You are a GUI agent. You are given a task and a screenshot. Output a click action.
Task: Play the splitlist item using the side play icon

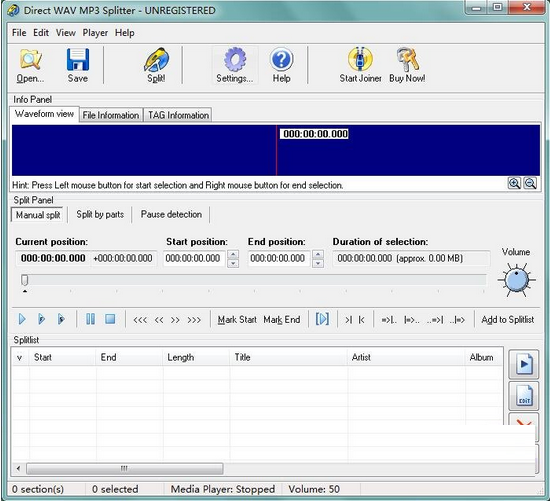[524, 364]
